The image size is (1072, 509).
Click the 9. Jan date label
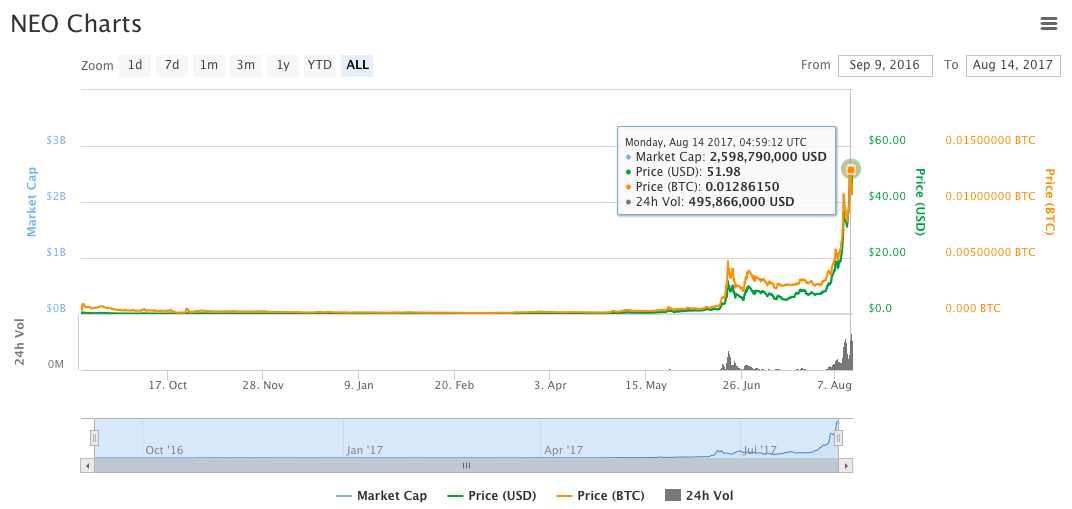tap(358, 385)
